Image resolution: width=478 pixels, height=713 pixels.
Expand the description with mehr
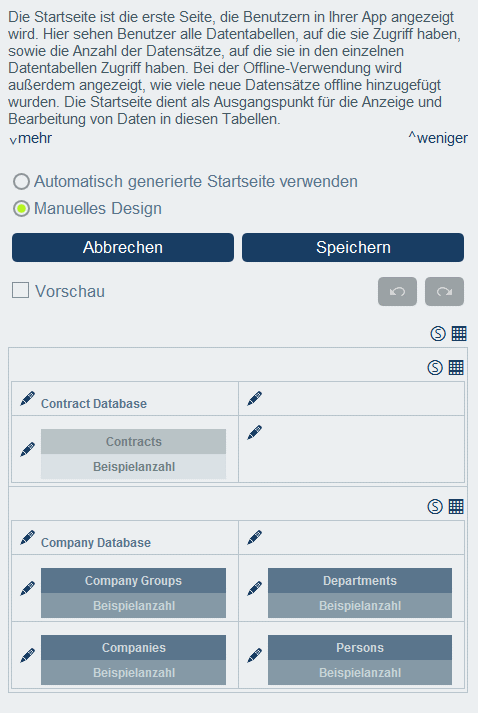30,138
